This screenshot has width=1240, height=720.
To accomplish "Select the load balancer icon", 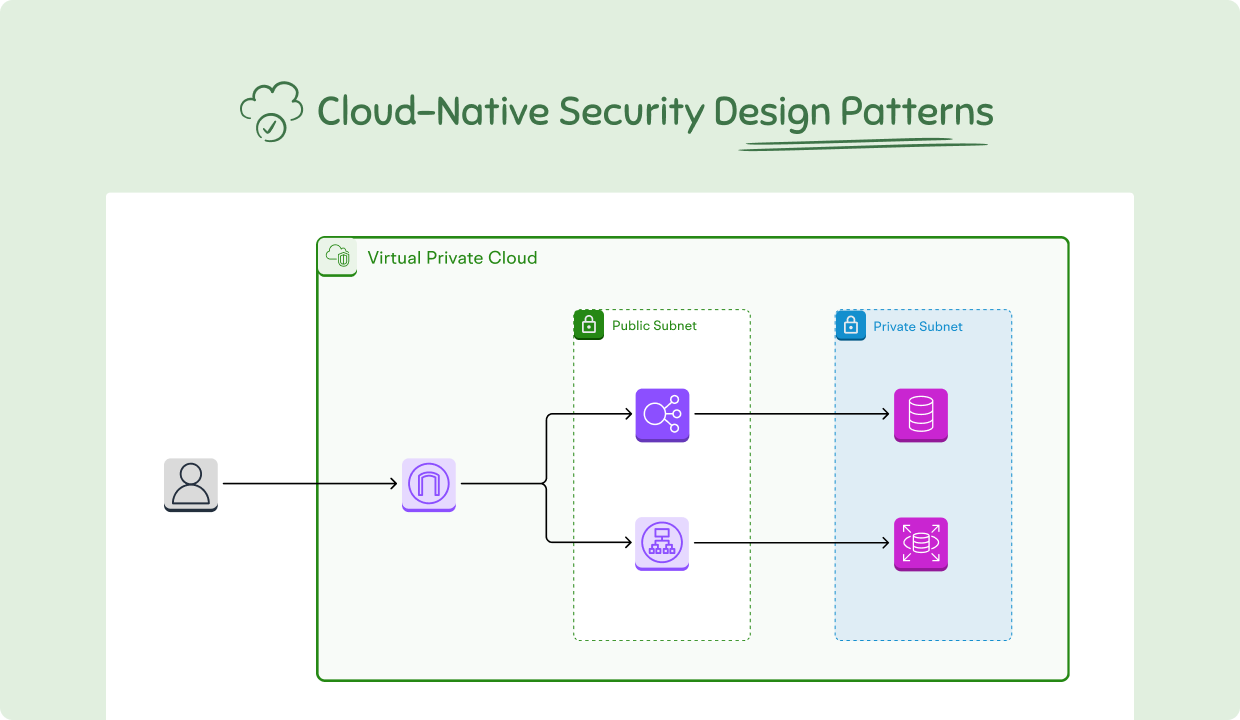I will pyautogui.click(x=661, y=414).
